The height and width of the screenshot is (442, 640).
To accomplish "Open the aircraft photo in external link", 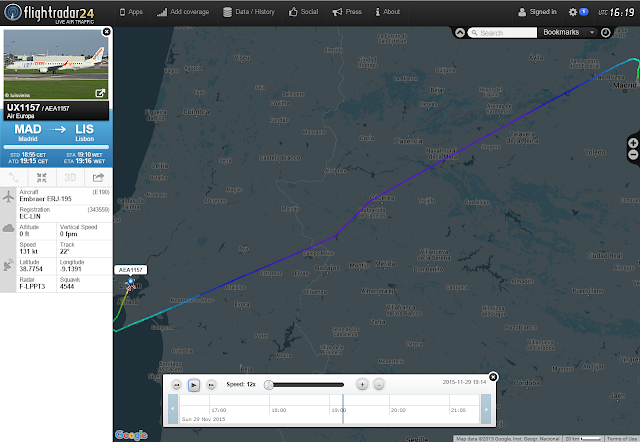I will pos(100,93).
